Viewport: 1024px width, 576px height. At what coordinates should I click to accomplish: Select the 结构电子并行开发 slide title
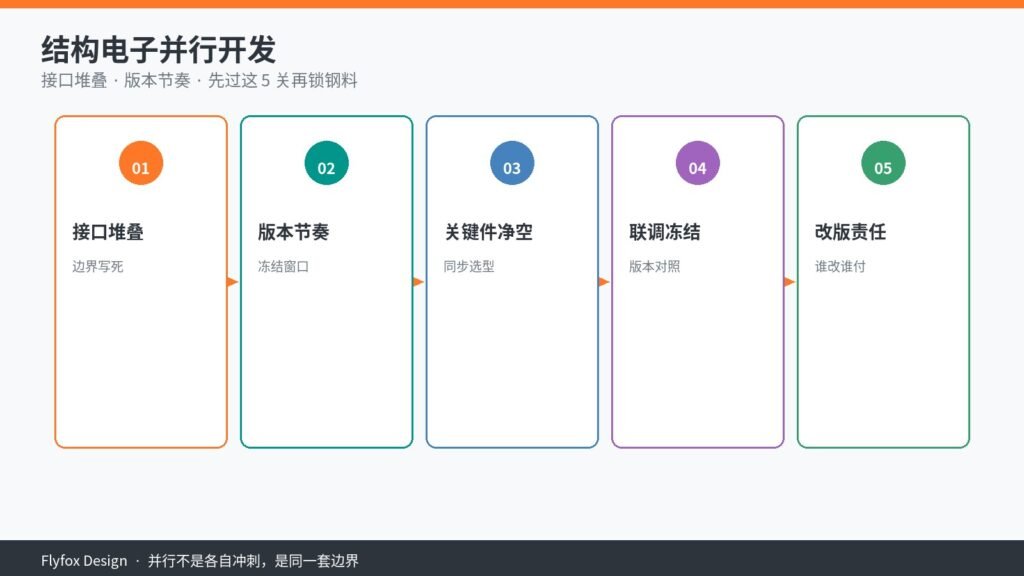point(159,50)
